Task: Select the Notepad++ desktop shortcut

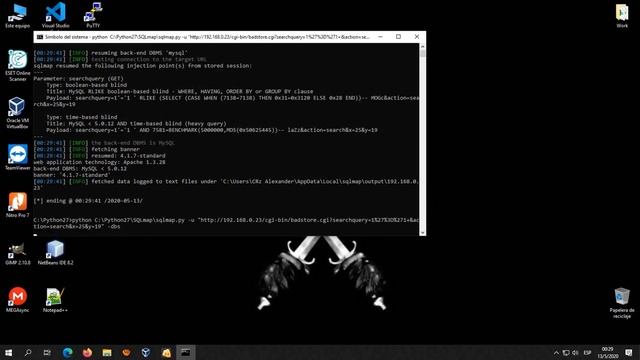Action: pyautogui.click(x=55, y=300)
